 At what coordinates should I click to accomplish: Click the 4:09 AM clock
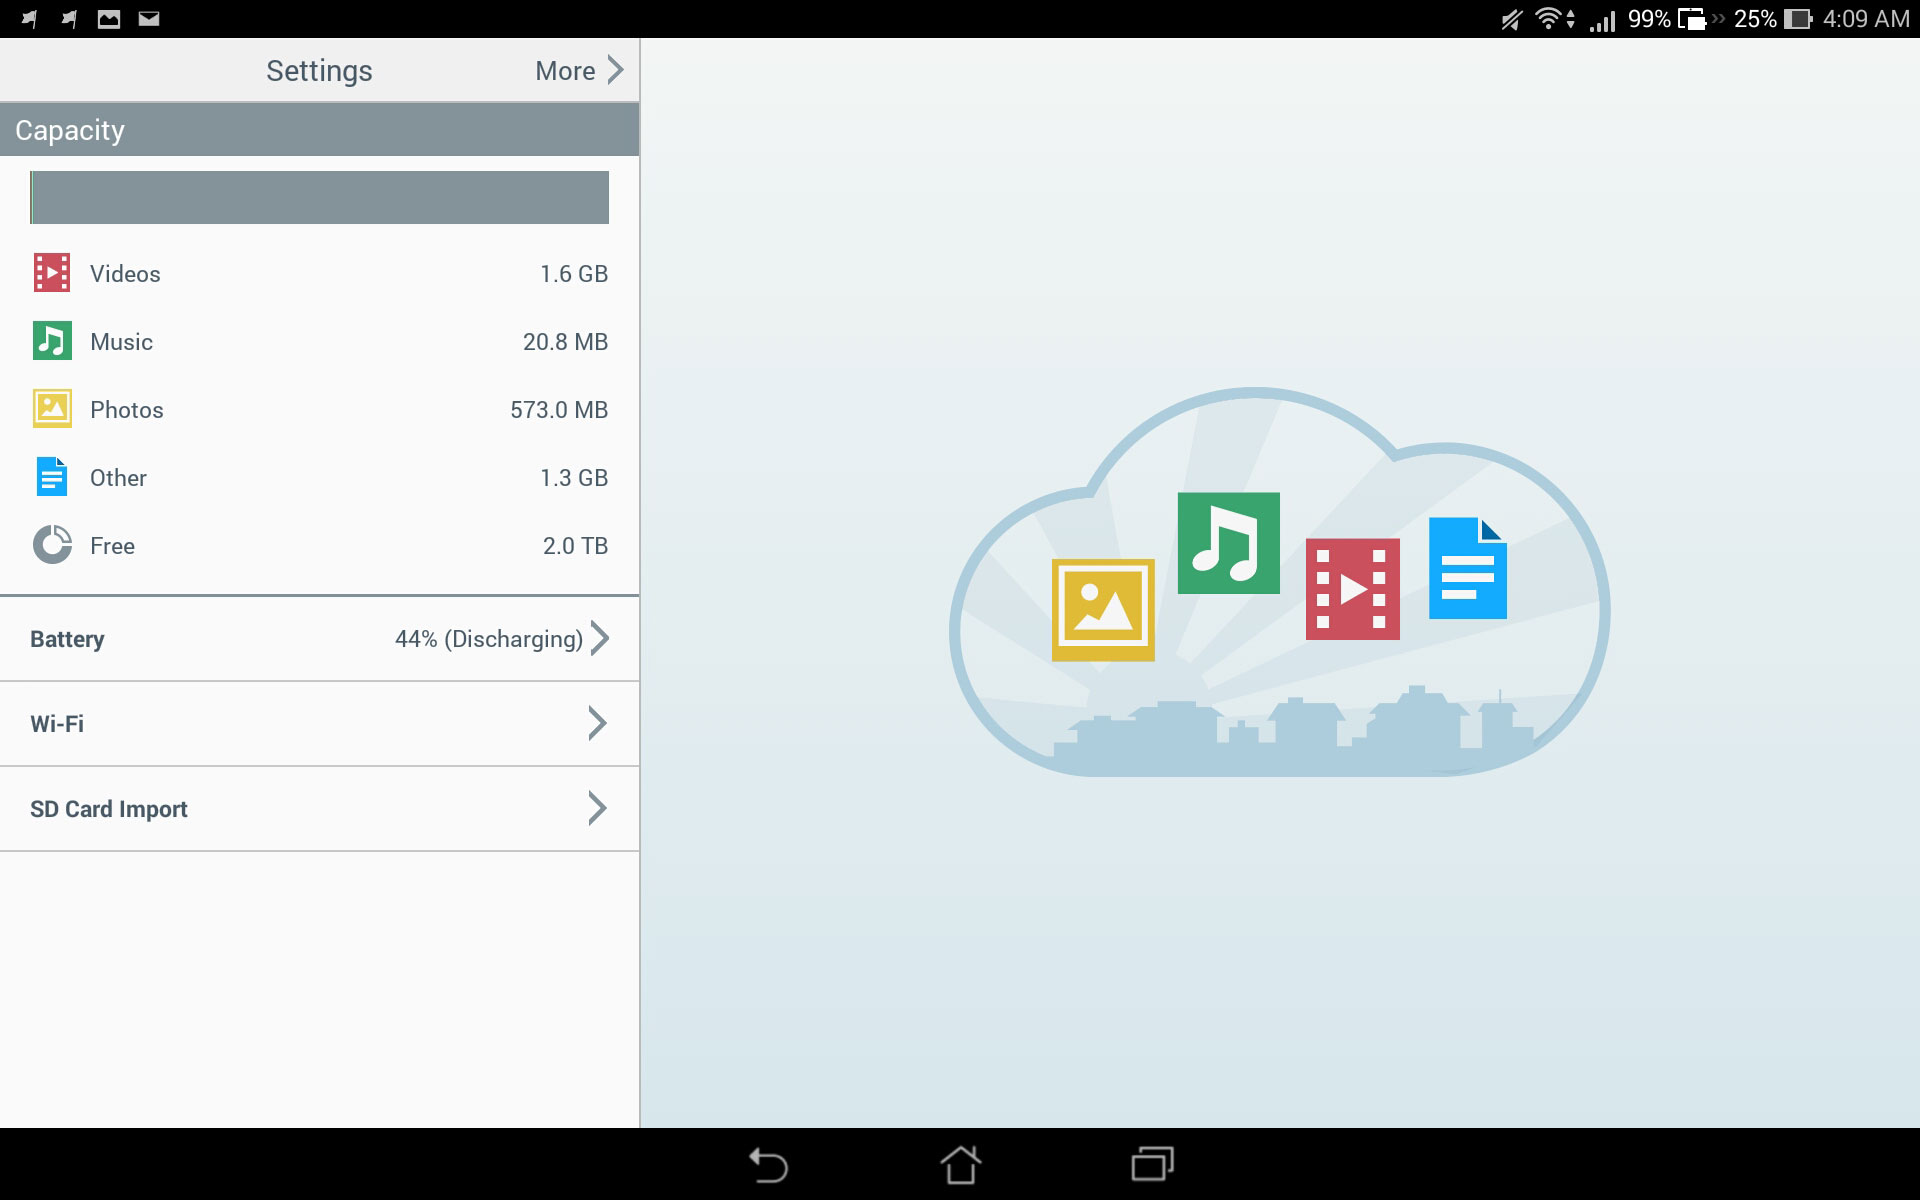coord(1866,19)
